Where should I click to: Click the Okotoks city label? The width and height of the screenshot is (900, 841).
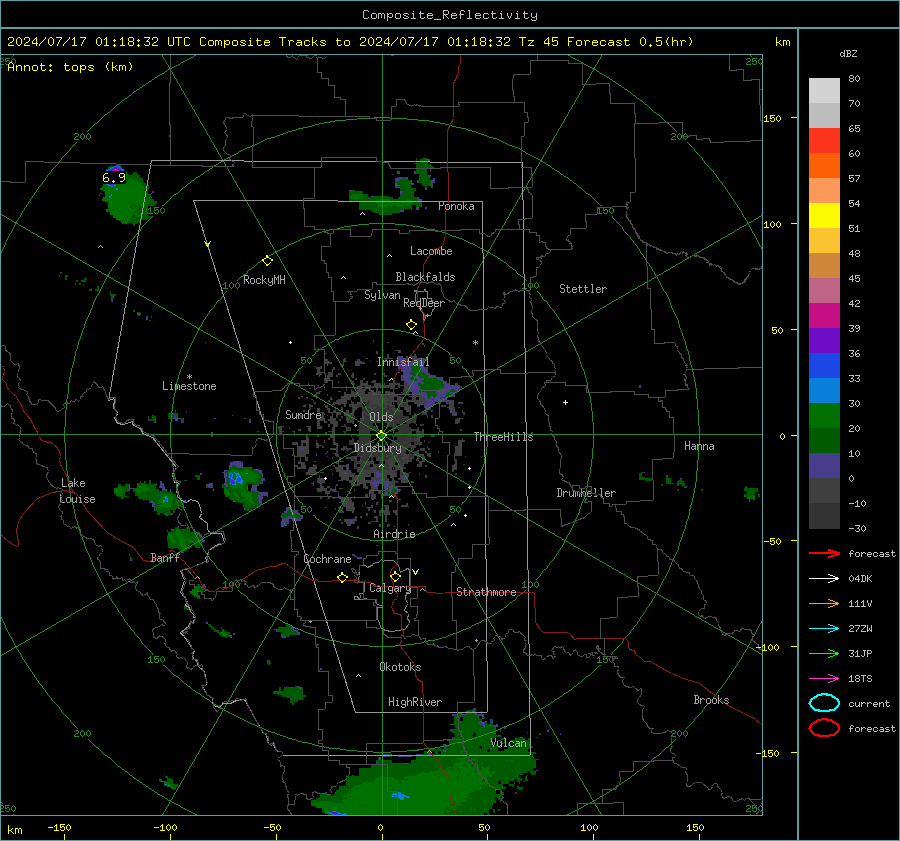pyautogui.click(x=400, y=667)
